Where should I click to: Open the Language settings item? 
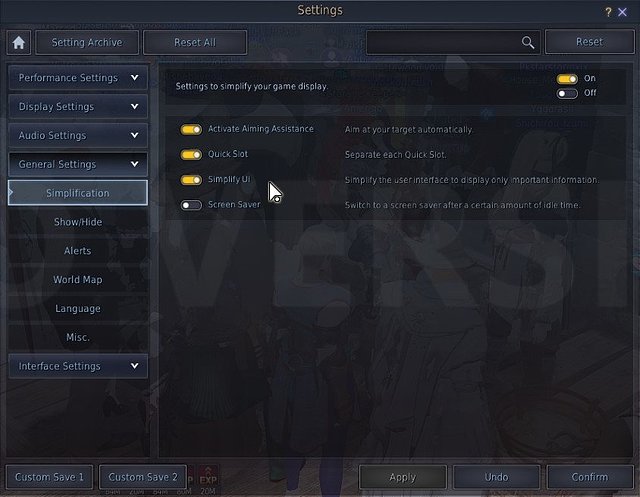click(x=78, y=308)
